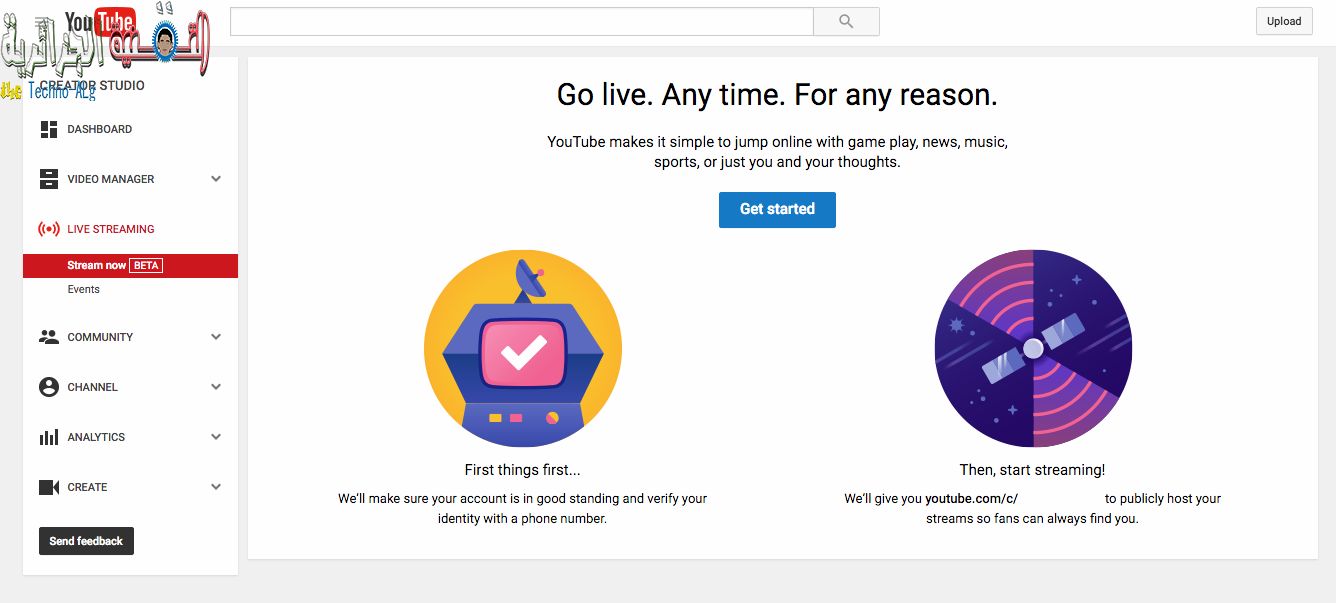Click the search magnifier icon
The height and width of the screenshot is (603, 1336).
(x=845, y=20)
